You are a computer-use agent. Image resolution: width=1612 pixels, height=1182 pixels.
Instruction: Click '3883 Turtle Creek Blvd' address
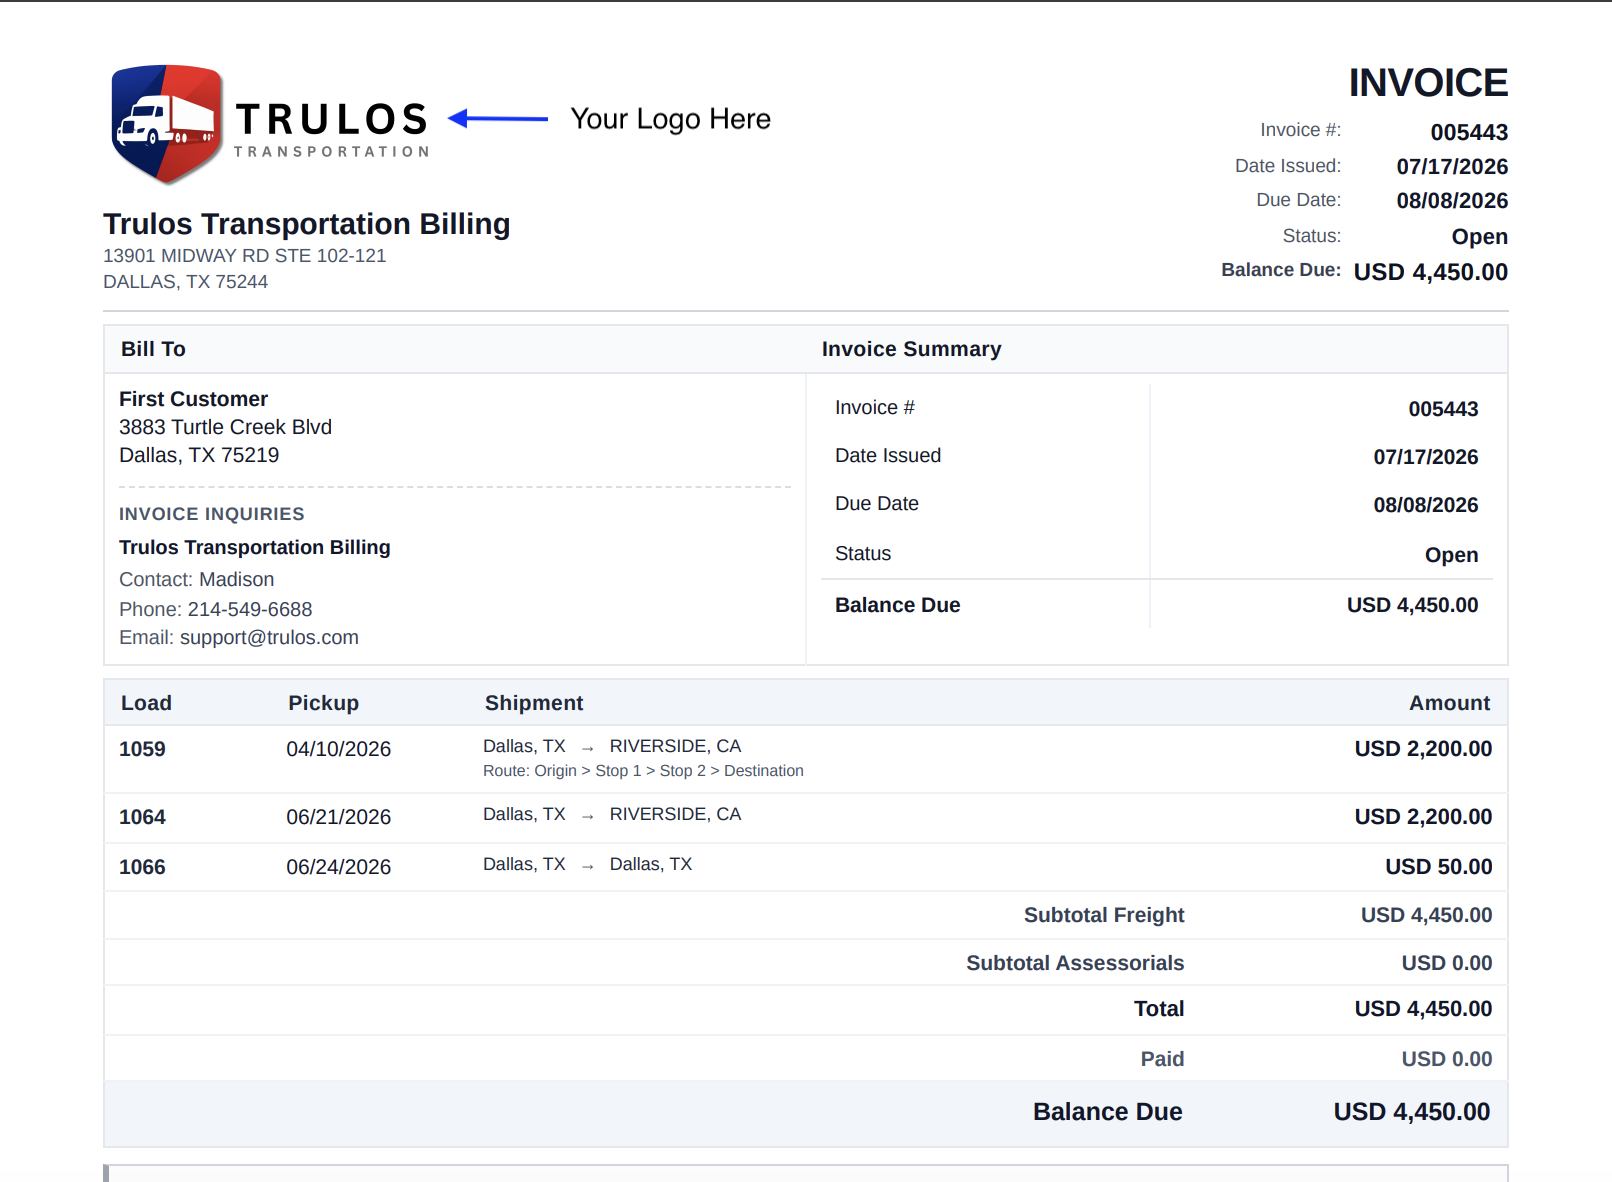[x=225, y=427]
